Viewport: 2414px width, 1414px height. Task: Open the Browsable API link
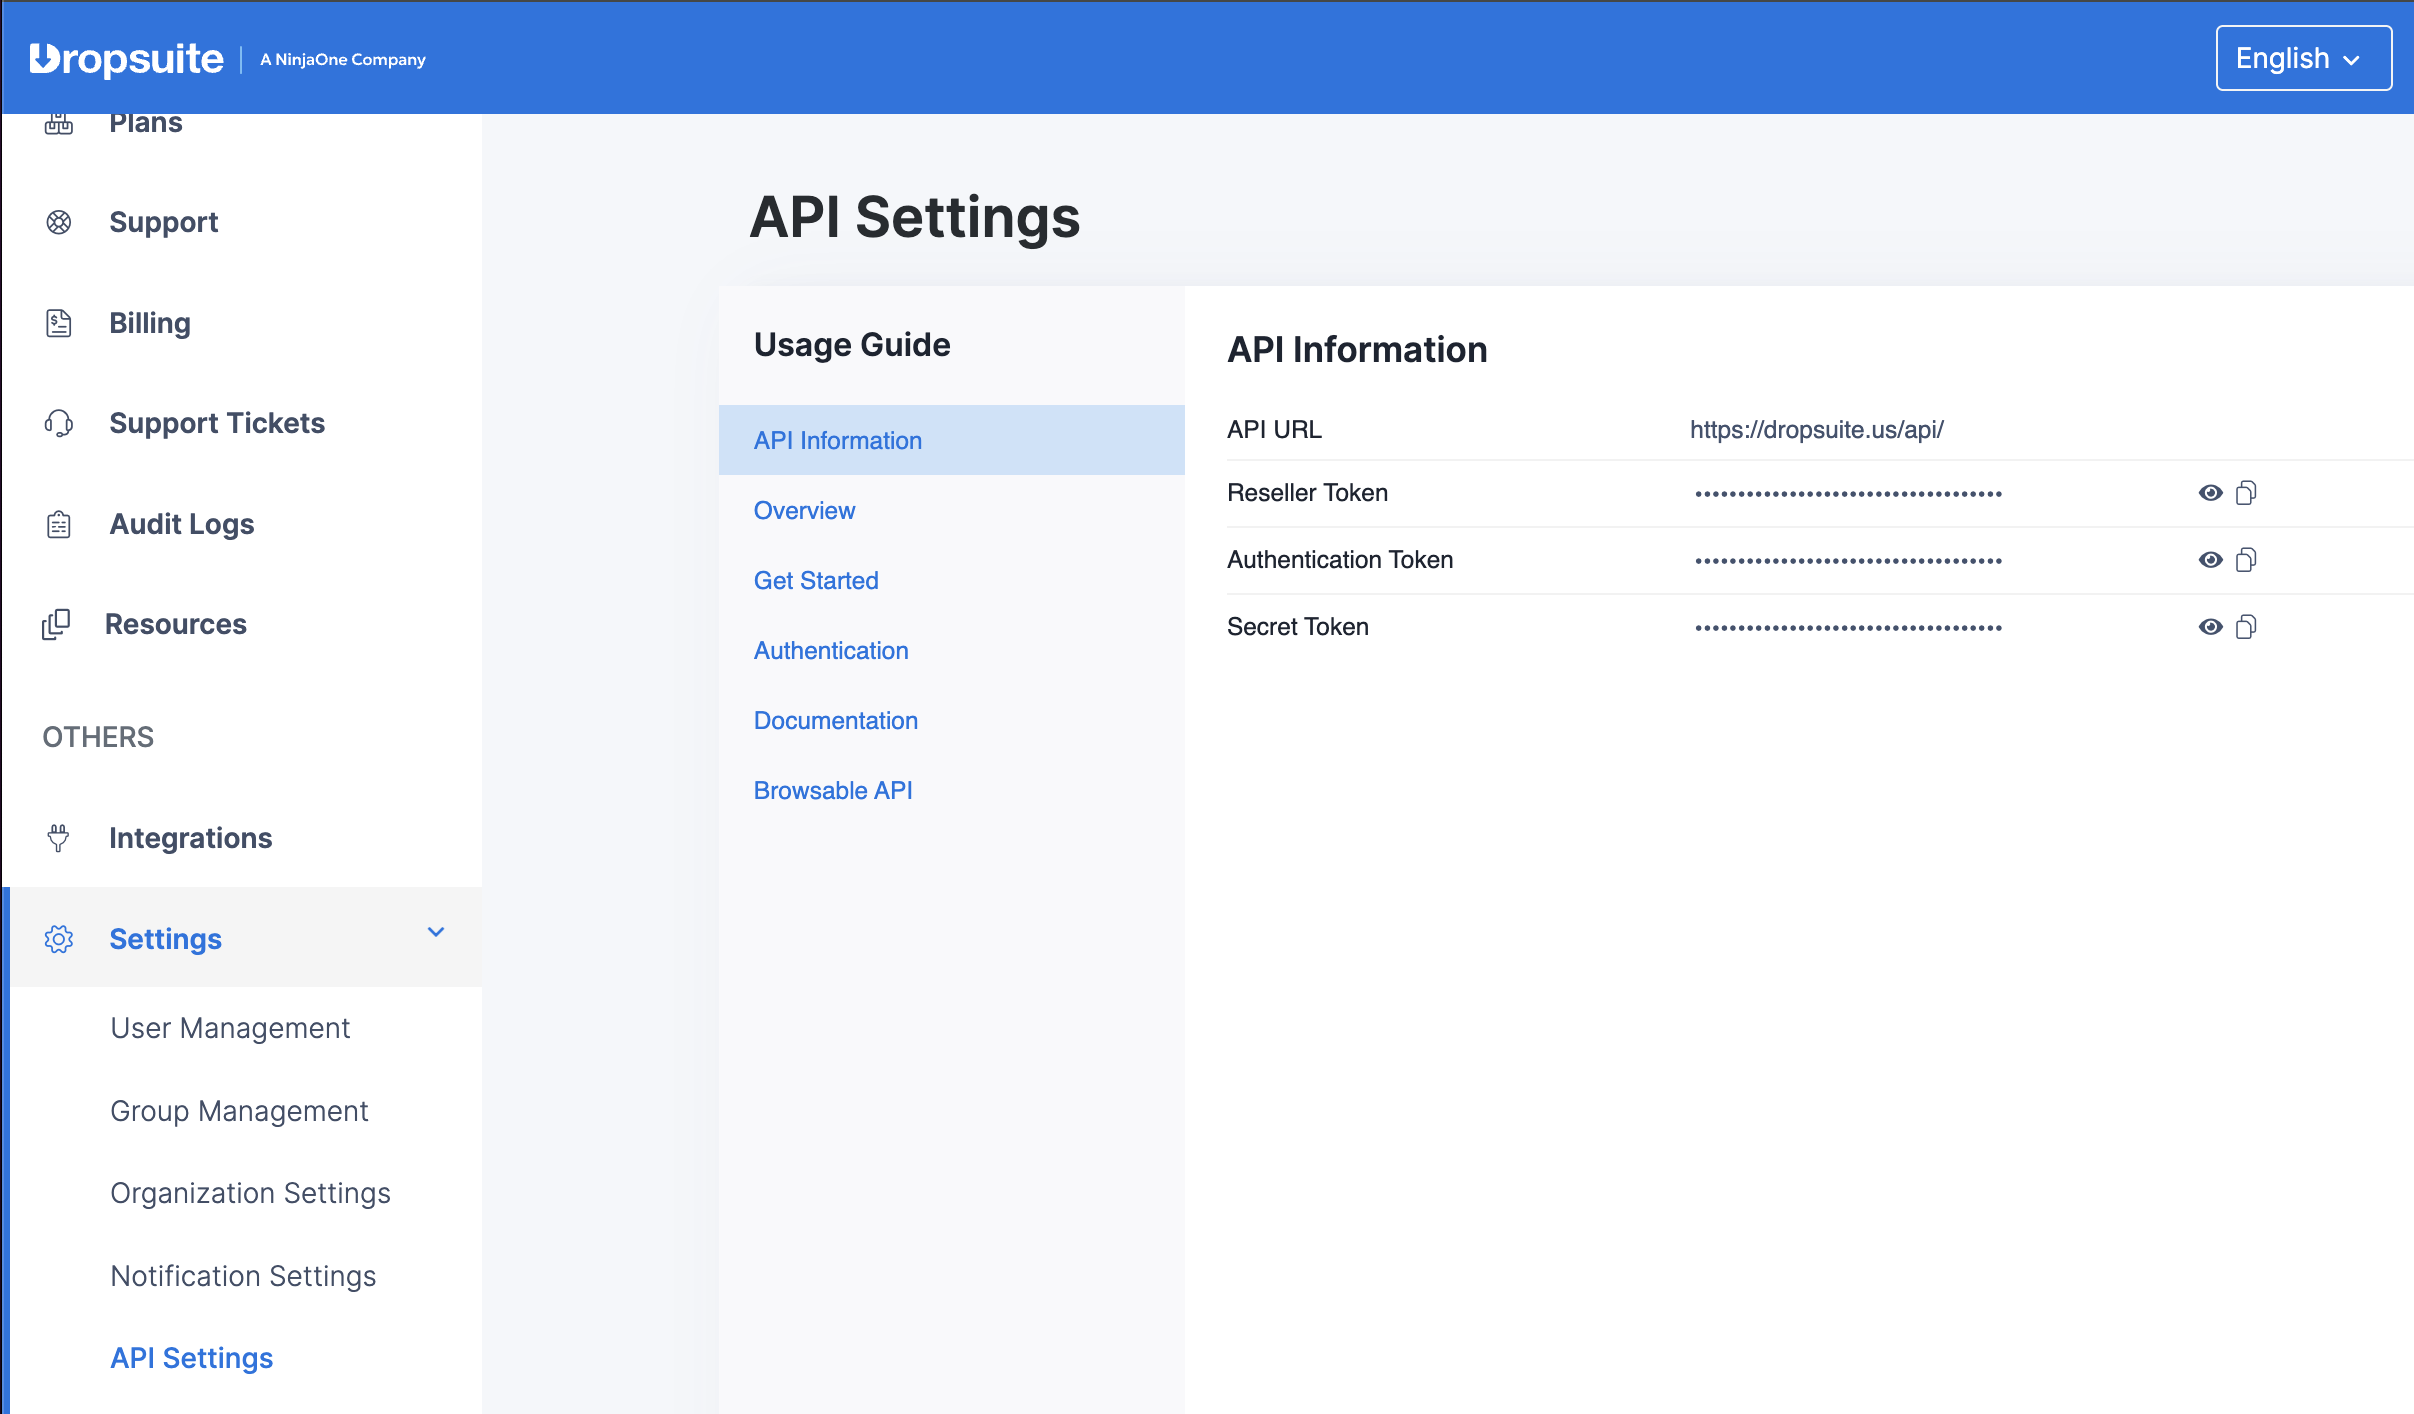(833, 790)
